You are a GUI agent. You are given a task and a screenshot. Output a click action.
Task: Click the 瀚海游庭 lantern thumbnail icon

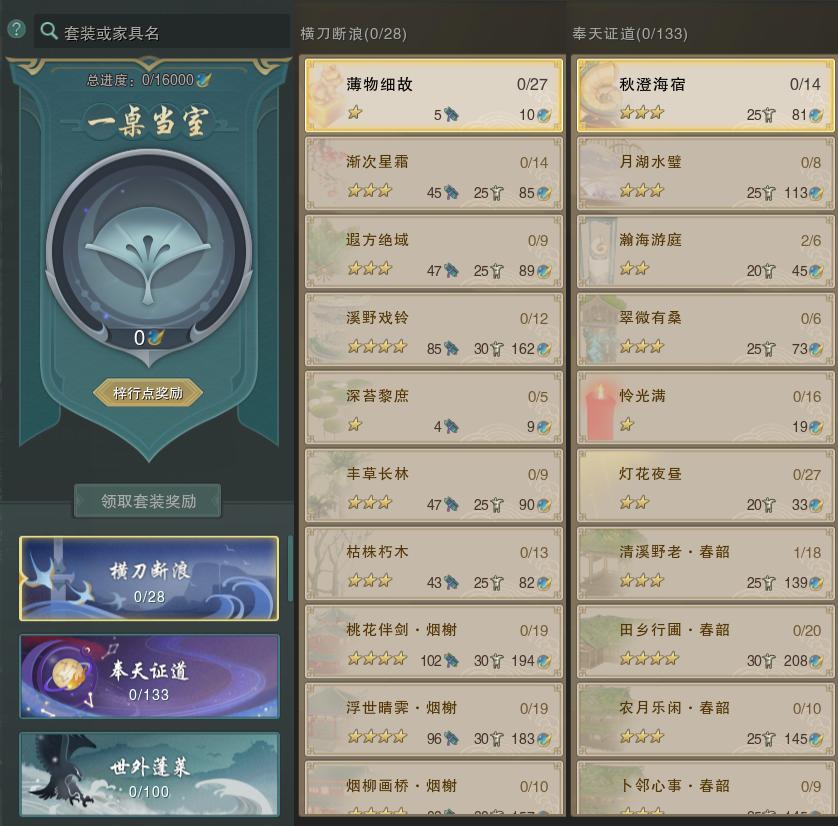[x=598, y=252]
